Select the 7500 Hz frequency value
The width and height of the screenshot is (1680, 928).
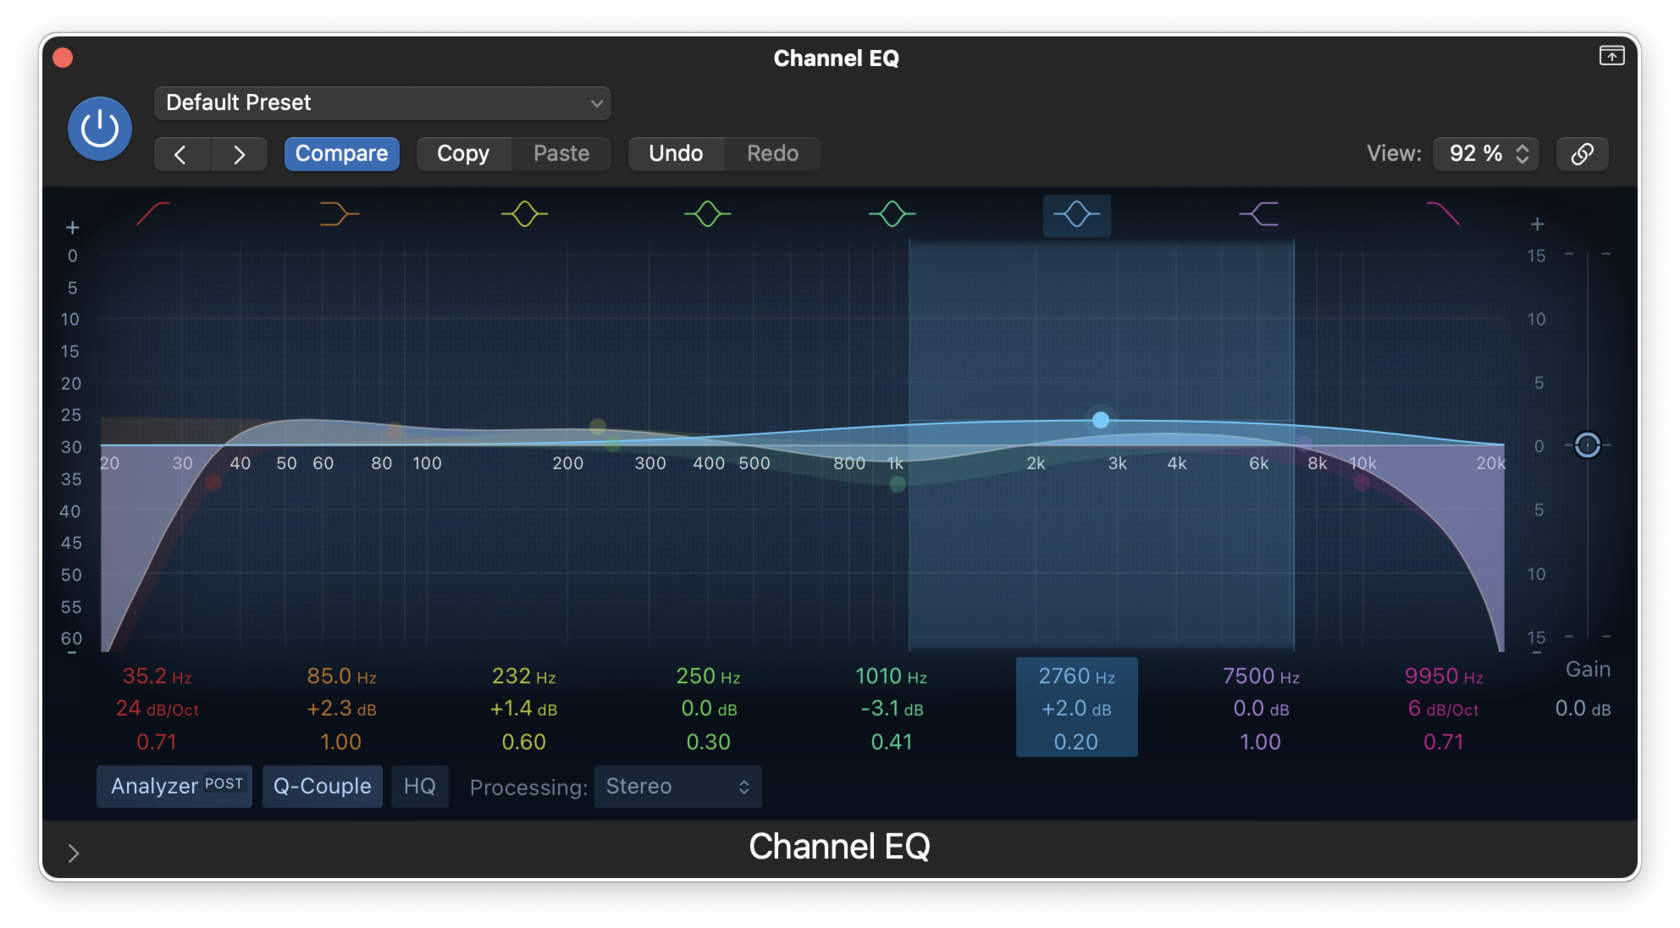tap(1260, 676)
